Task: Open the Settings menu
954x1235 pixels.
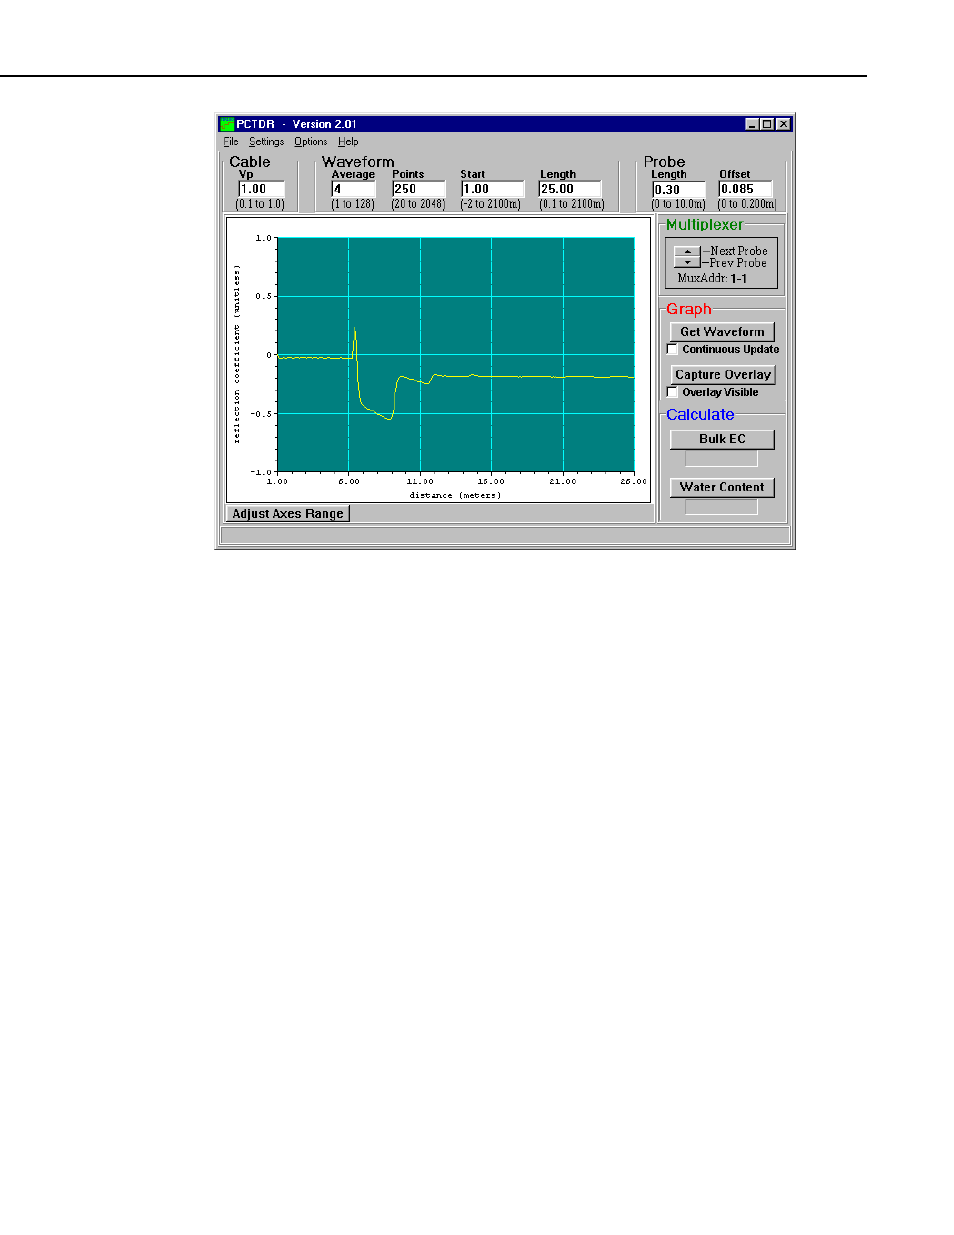Action: 266,142
